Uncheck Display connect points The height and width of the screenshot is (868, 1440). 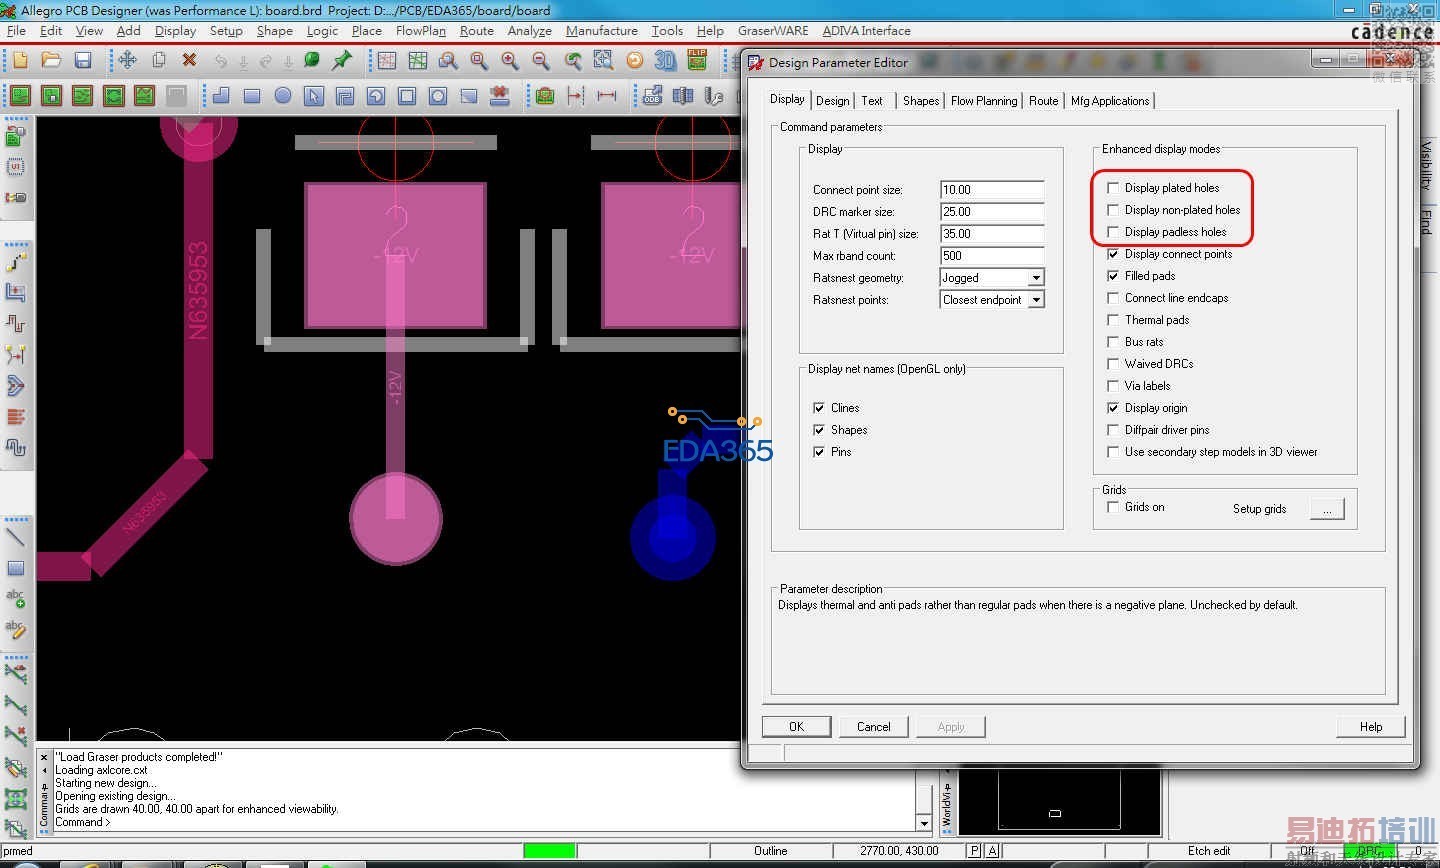1113,254
